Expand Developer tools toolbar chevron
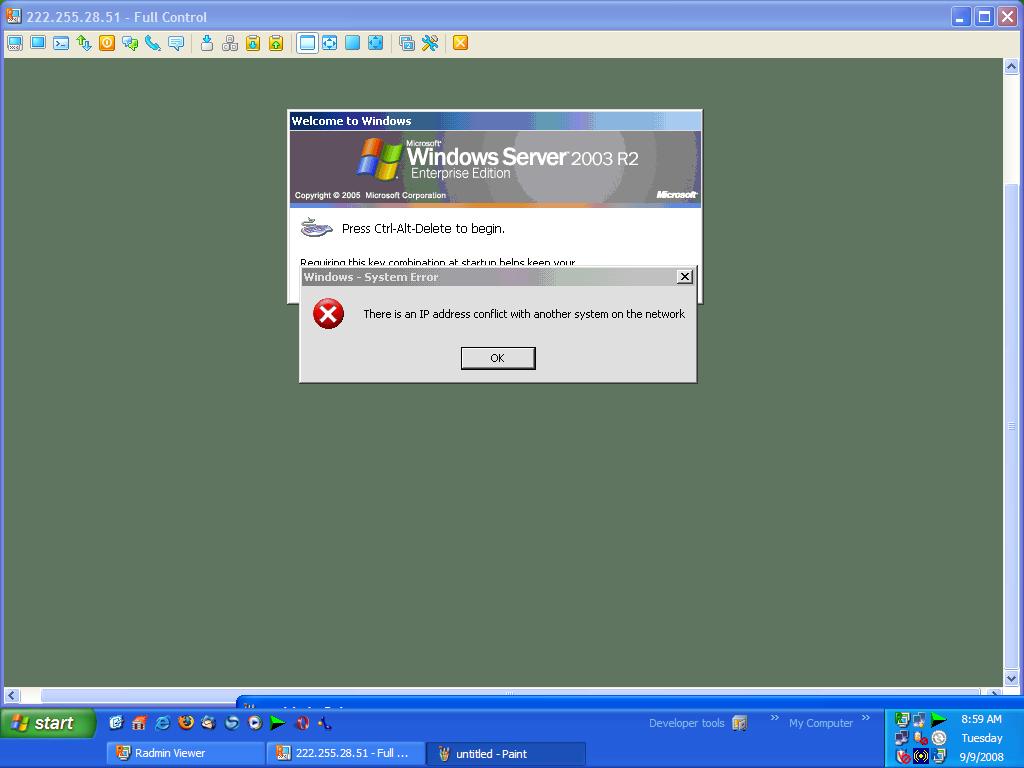This screenshot has width=1024, height=768. [x=775, y=718]
